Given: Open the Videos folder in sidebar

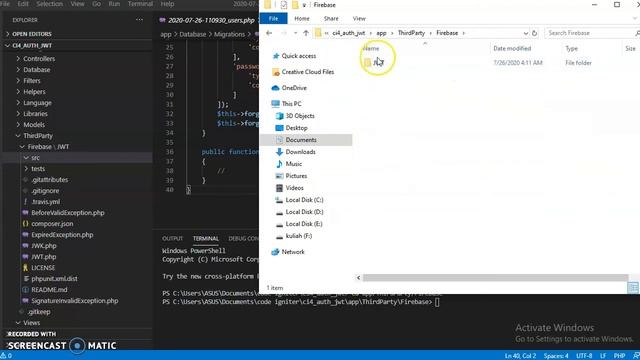Looking at the screenshot, I should (294, 188).
